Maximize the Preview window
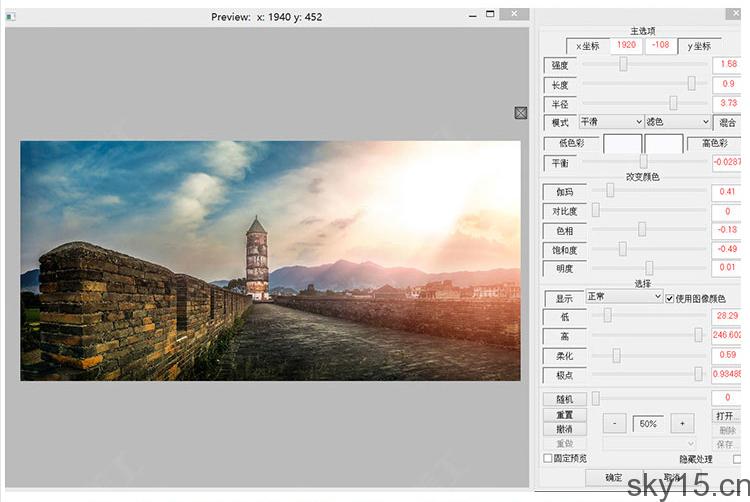Screen dimensions: 750x502 [x=490, y=14]
